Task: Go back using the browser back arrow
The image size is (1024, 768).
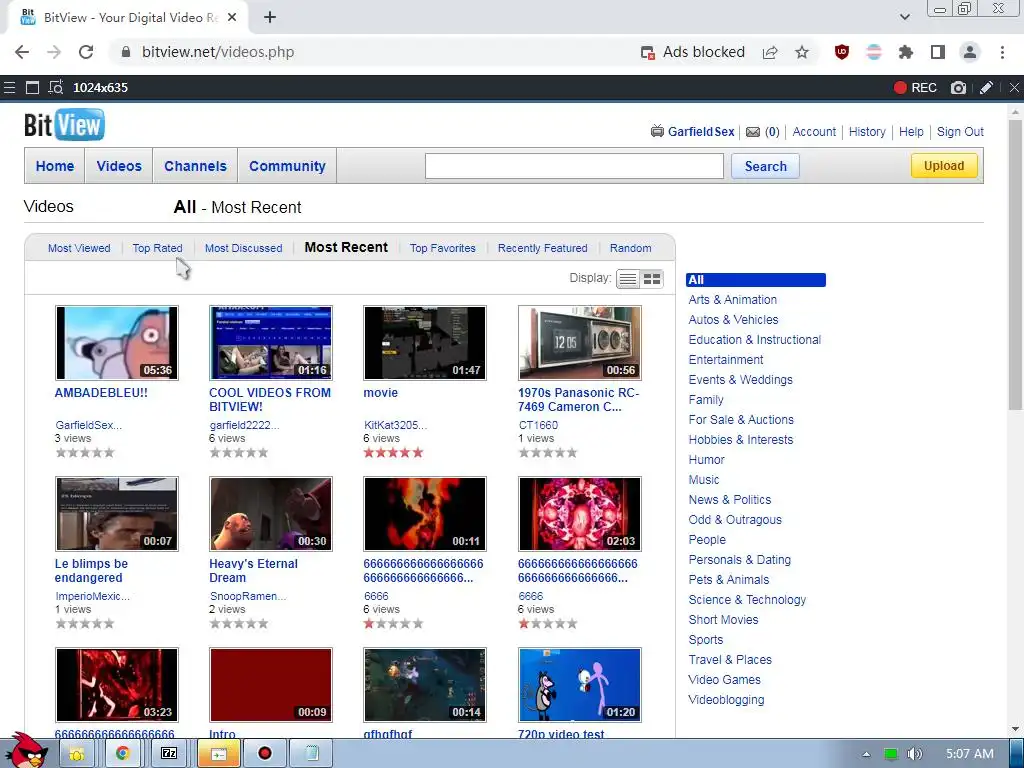Action: [22, 52]
